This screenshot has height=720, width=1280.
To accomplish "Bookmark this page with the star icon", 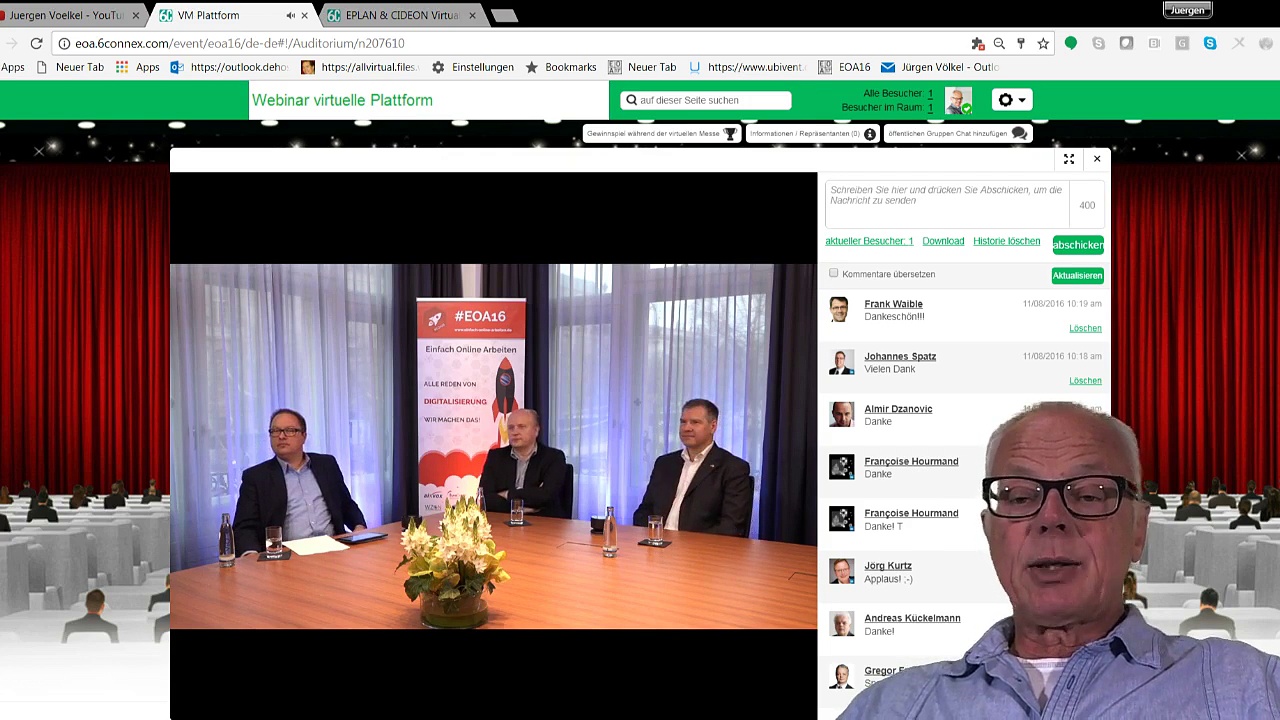I will 1043,43.
